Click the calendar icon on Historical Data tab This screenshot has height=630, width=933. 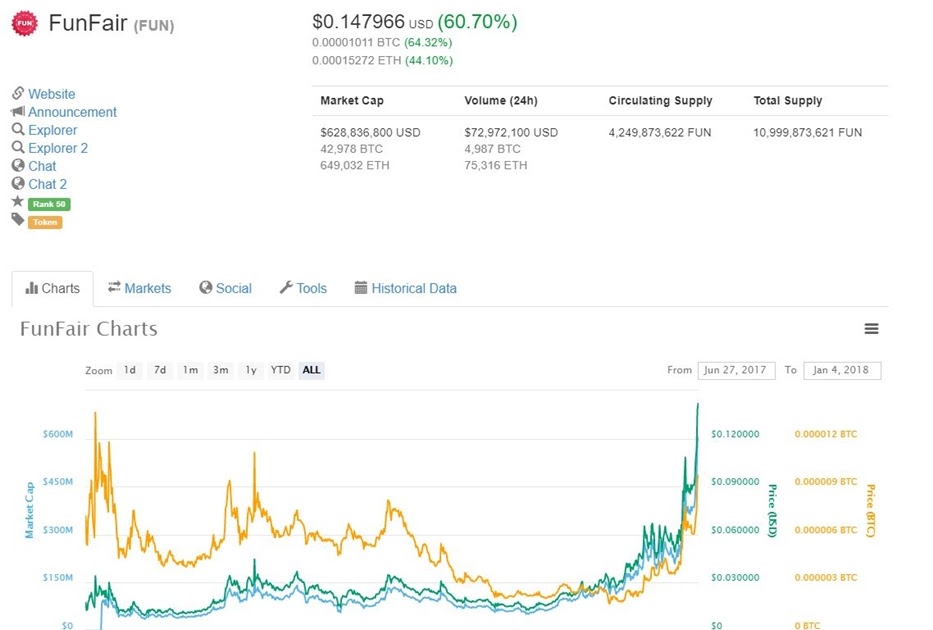tap(361, 288)
